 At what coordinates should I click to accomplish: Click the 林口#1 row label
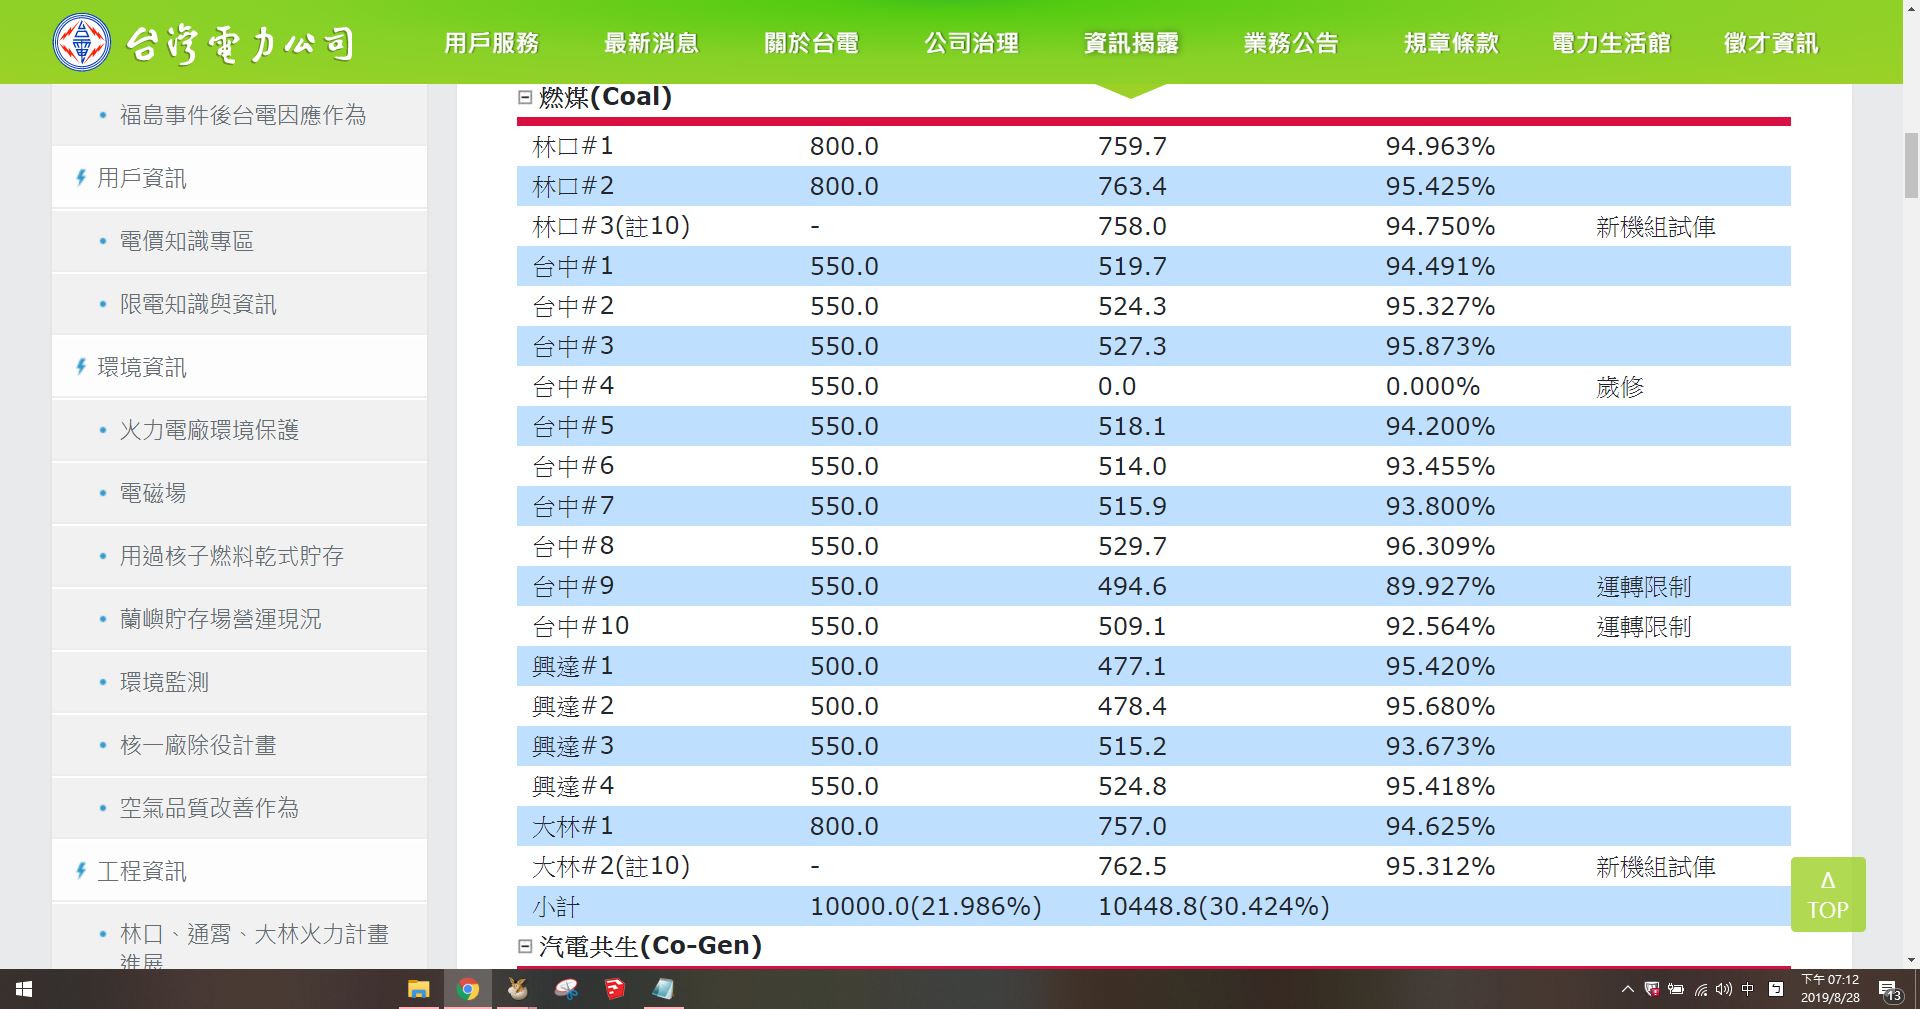[573, 146]
